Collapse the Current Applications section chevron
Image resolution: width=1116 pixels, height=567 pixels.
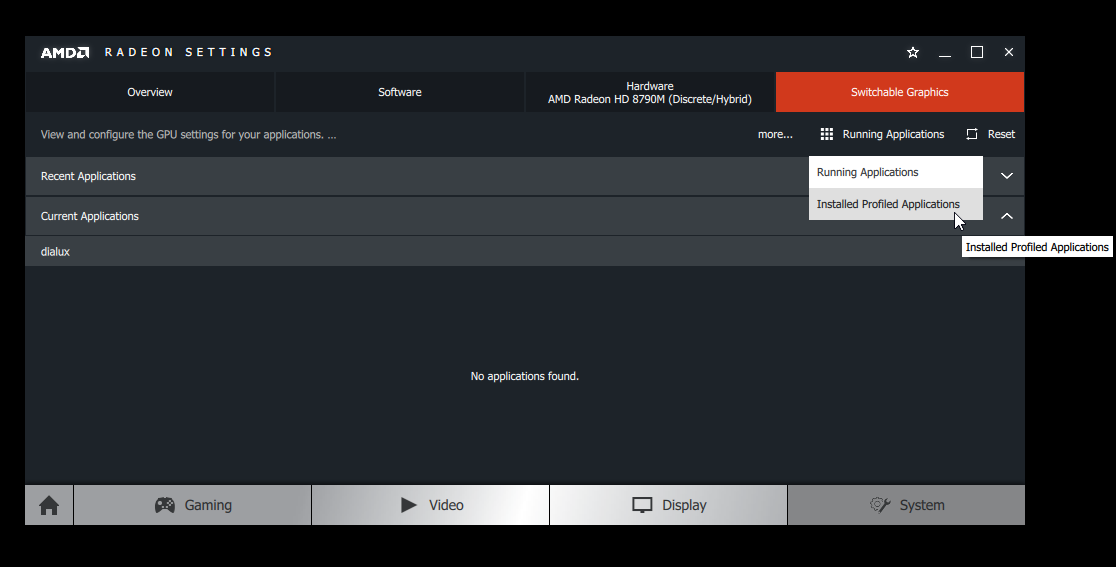(x=1006, y=216)
